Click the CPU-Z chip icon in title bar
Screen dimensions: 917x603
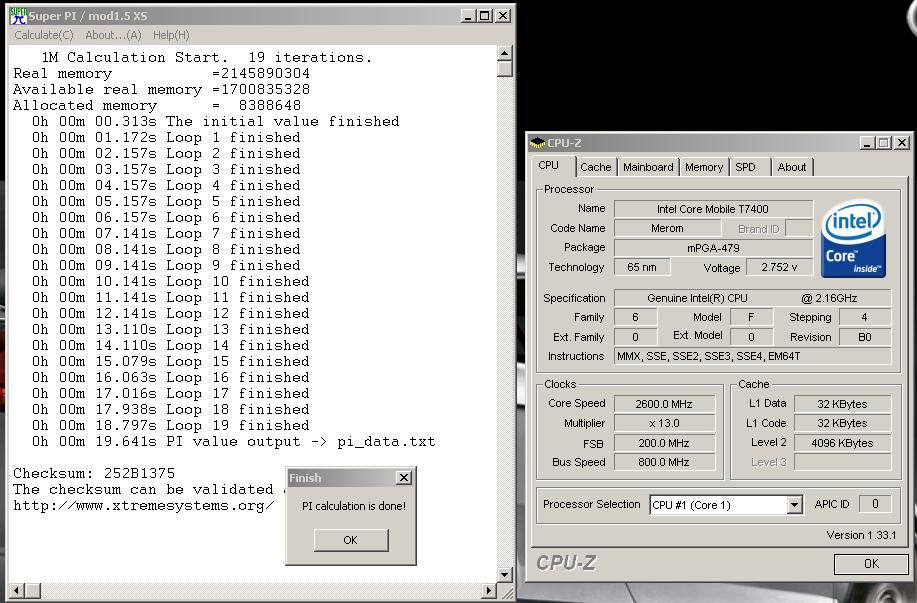[x=537, y=143]
